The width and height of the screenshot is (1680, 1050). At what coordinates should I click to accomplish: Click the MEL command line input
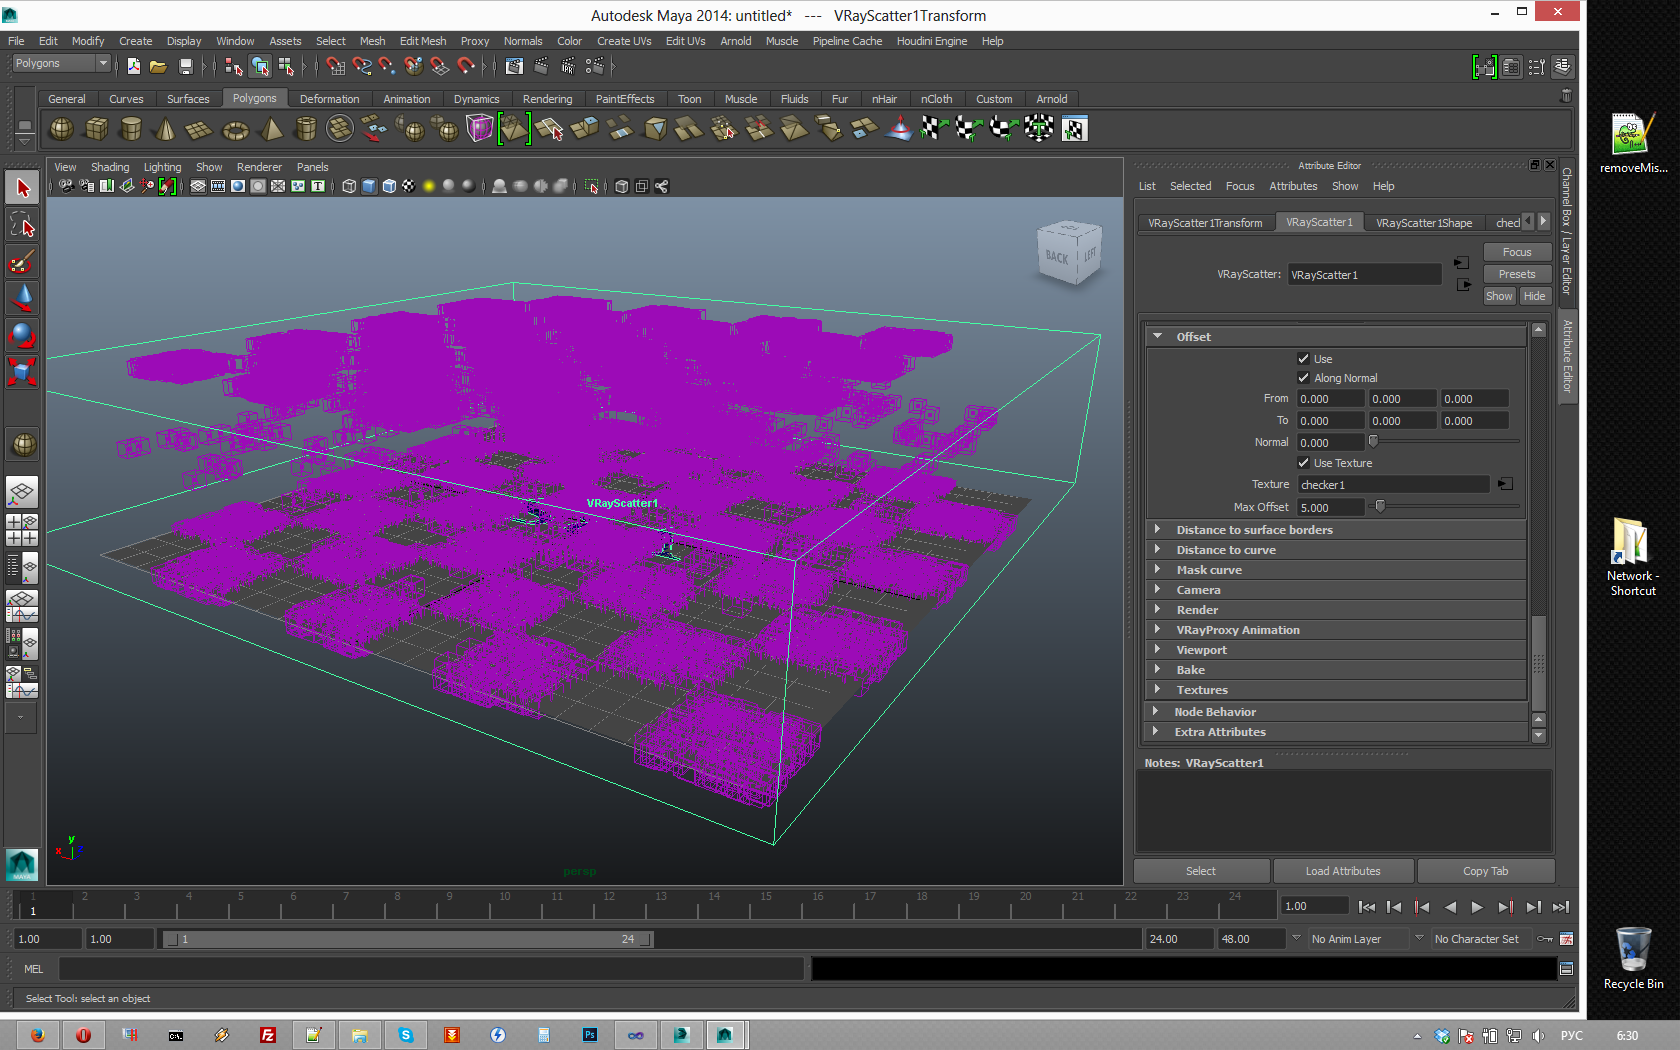click(432, 969)
